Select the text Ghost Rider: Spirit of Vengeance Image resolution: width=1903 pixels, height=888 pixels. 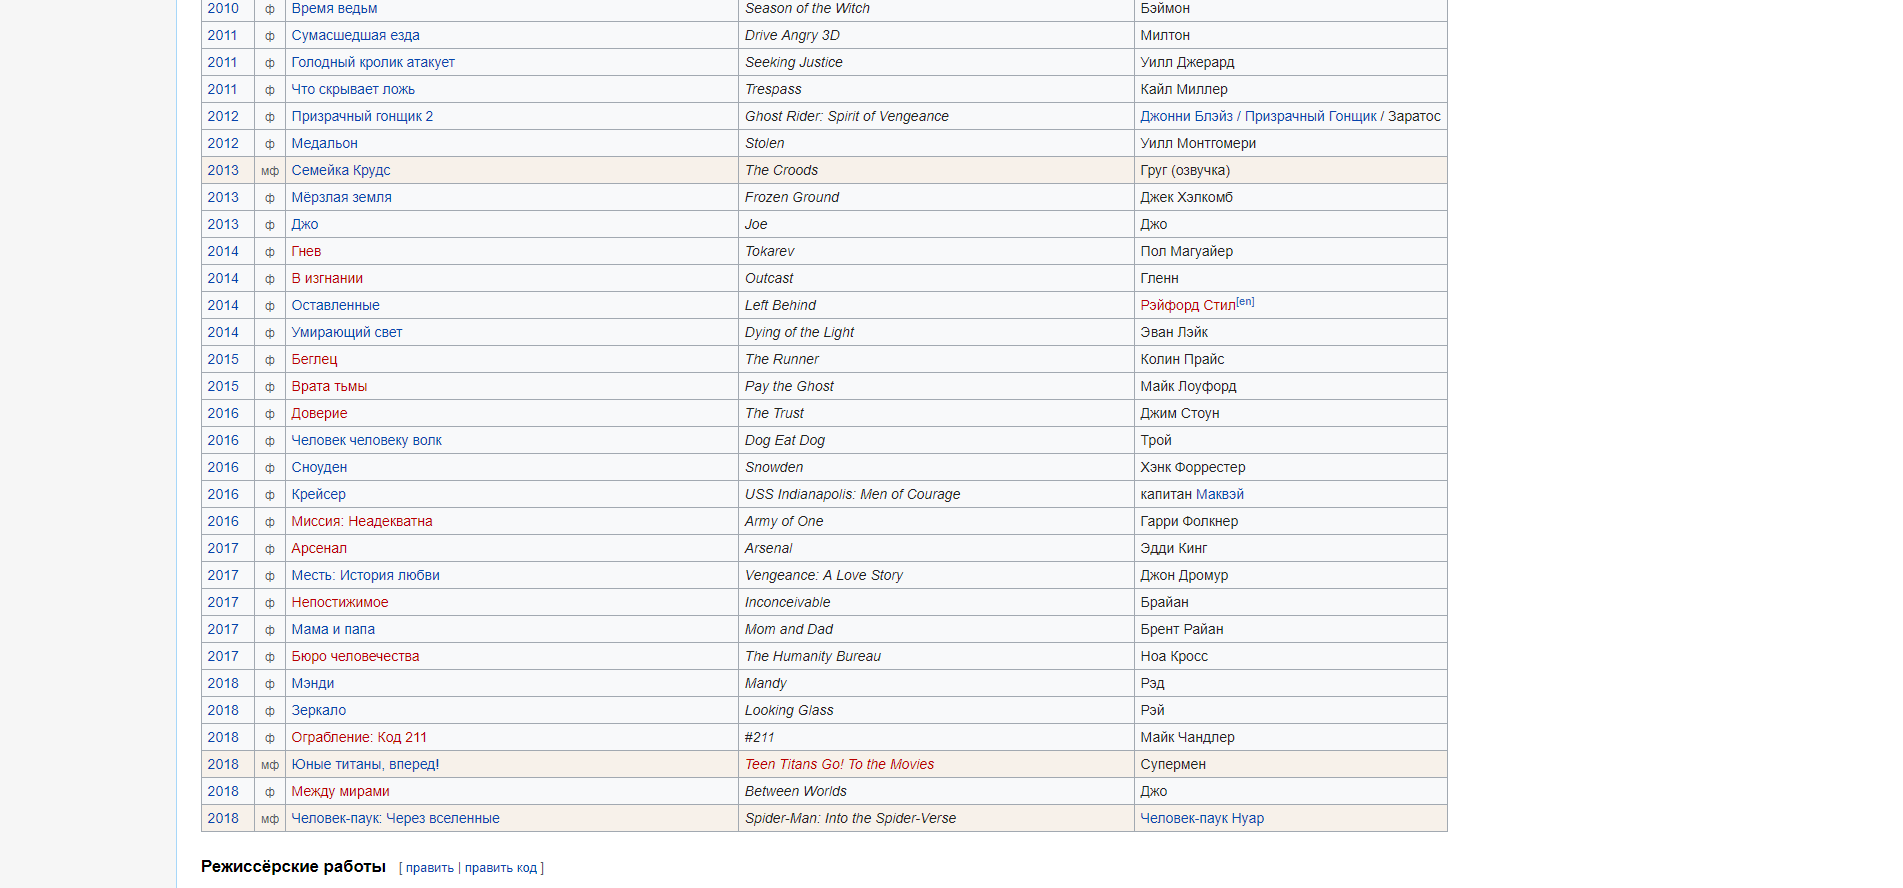847,116
